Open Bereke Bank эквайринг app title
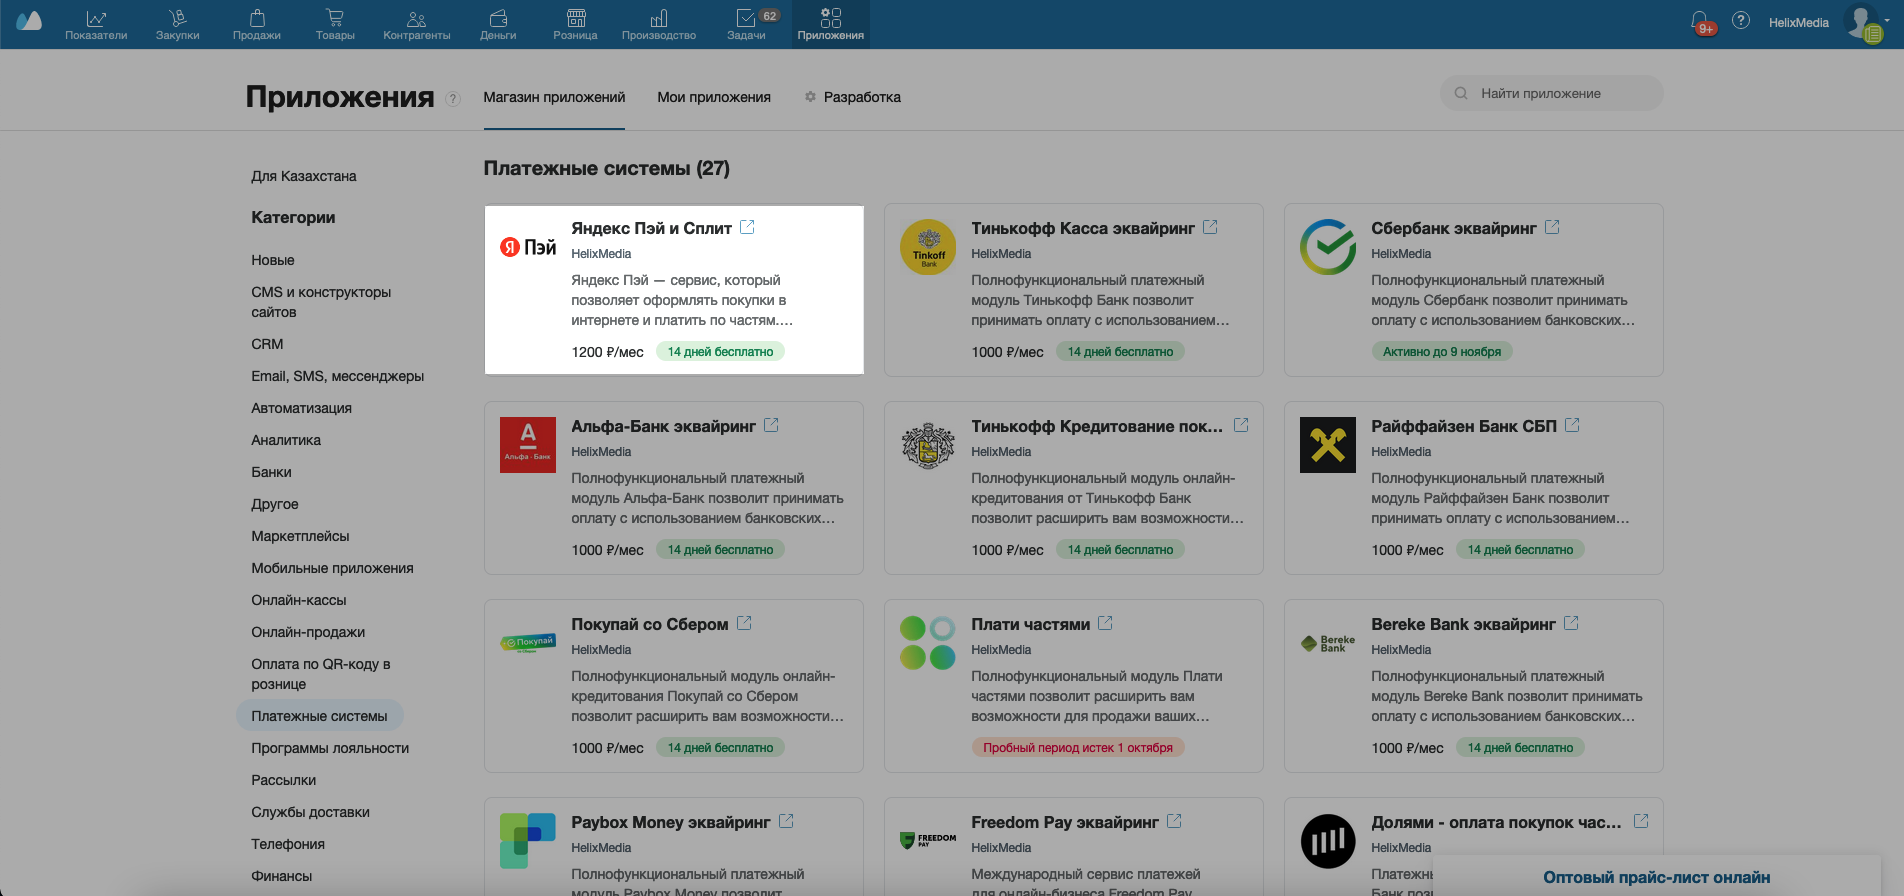 [x=1463, y=624]
